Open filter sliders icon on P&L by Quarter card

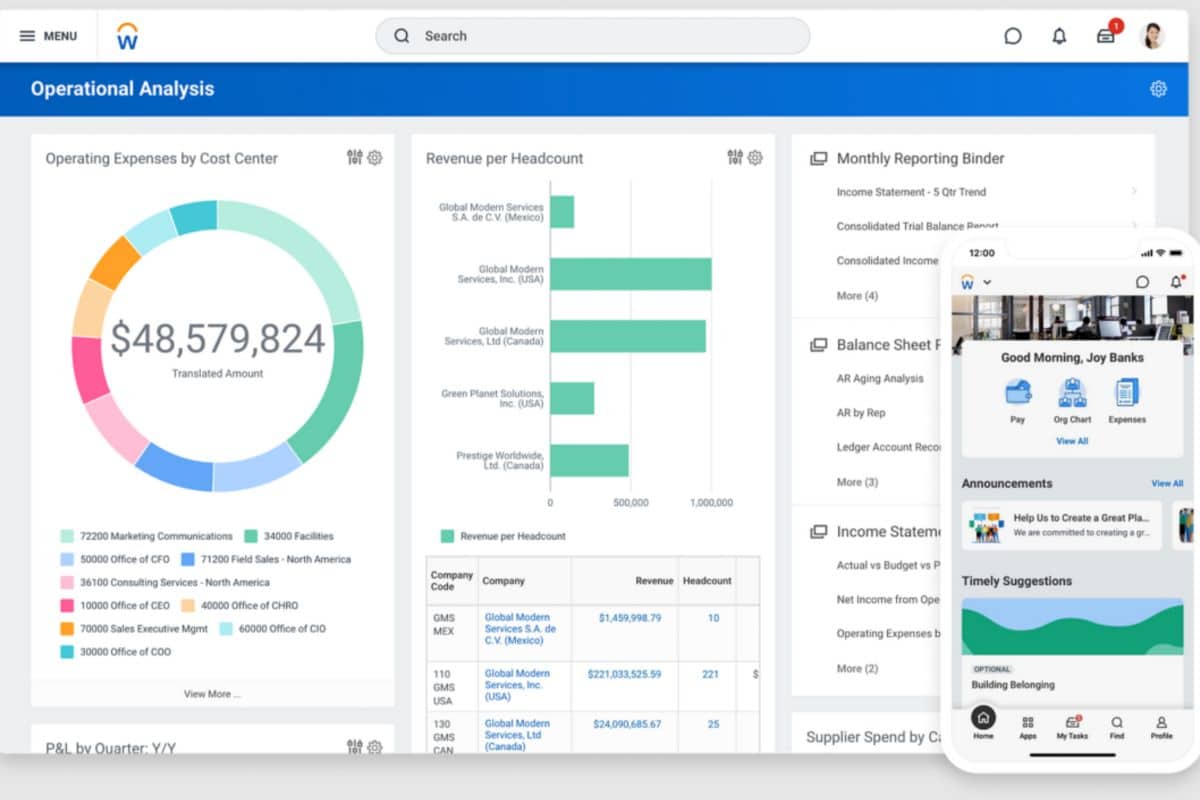(354, 747)
